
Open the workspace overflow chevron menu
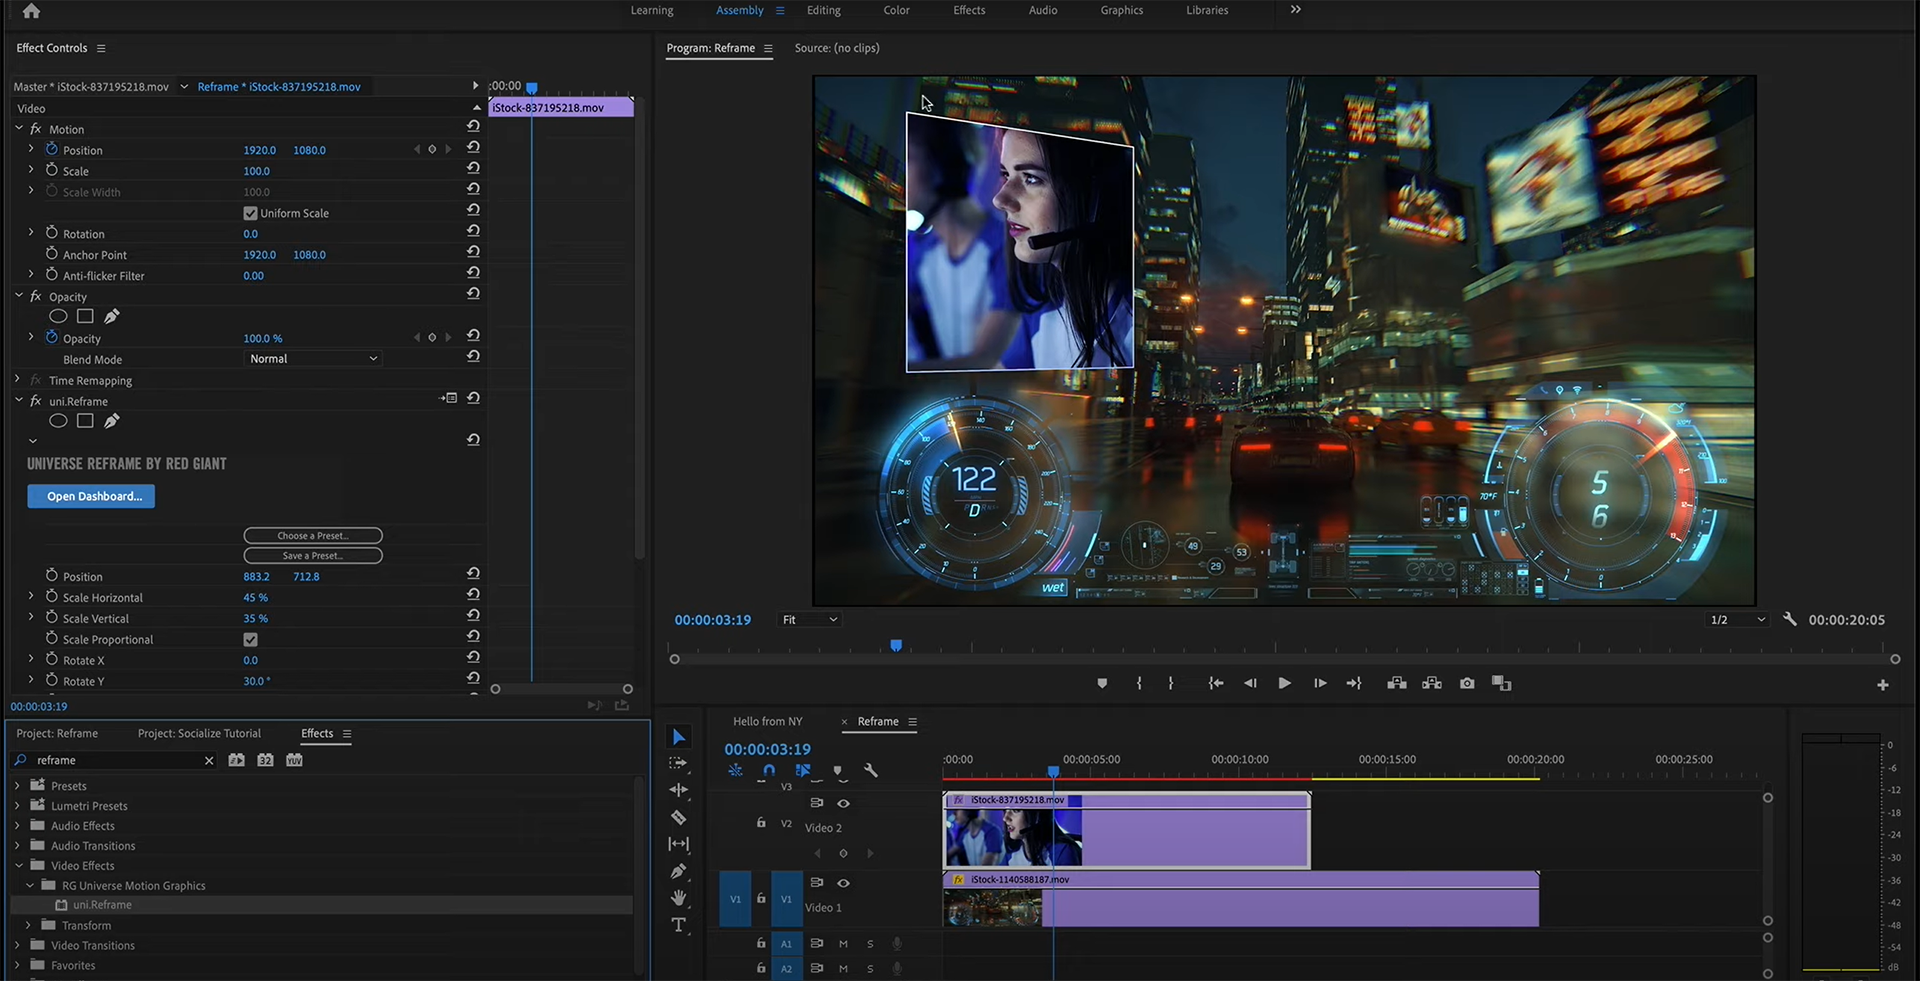point(1296,10)
